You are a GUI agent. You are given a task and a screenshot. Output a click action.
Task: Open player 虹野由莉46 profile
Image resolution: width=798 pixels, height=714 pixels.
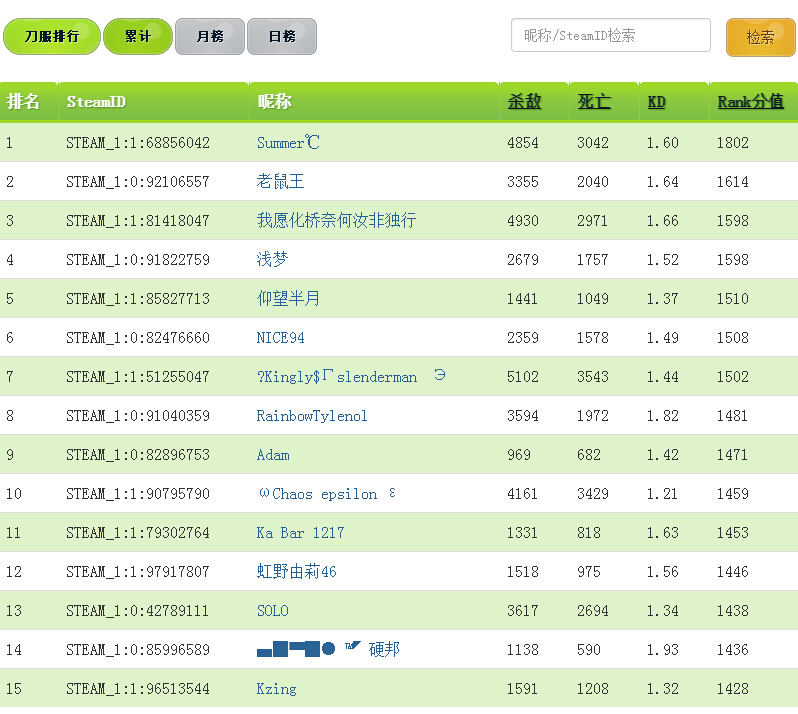point(296,572)
